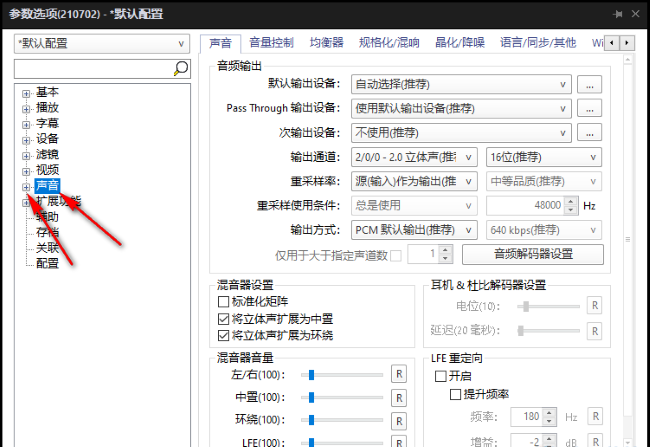Uncheck 将立体声扩展为中置
650x447 pixels.
[223, 318]
